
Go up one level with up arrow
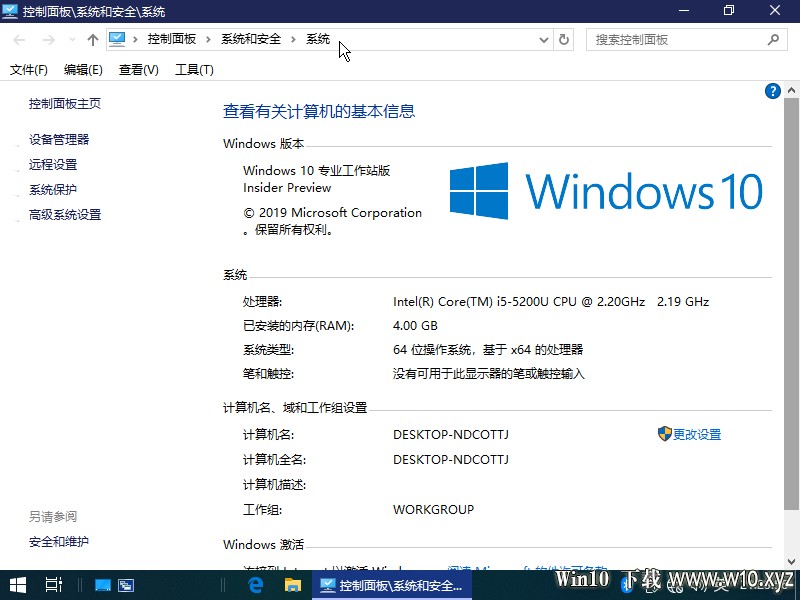(x=92, y=40)
